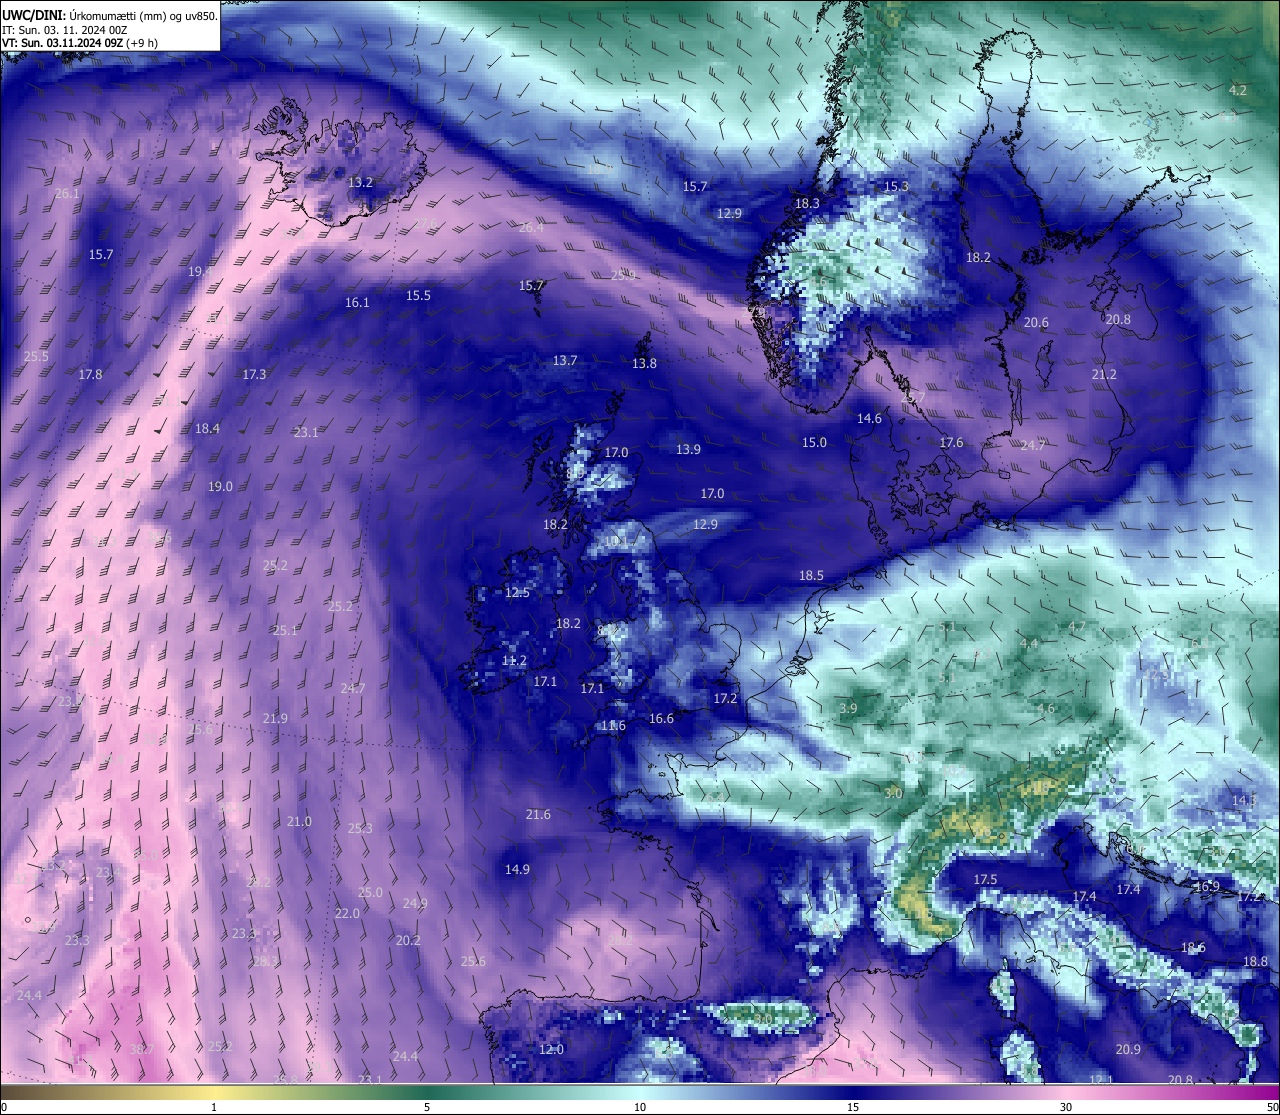Click the 26.4 value label
The image size is (1280, 1115).
(531, 227)
